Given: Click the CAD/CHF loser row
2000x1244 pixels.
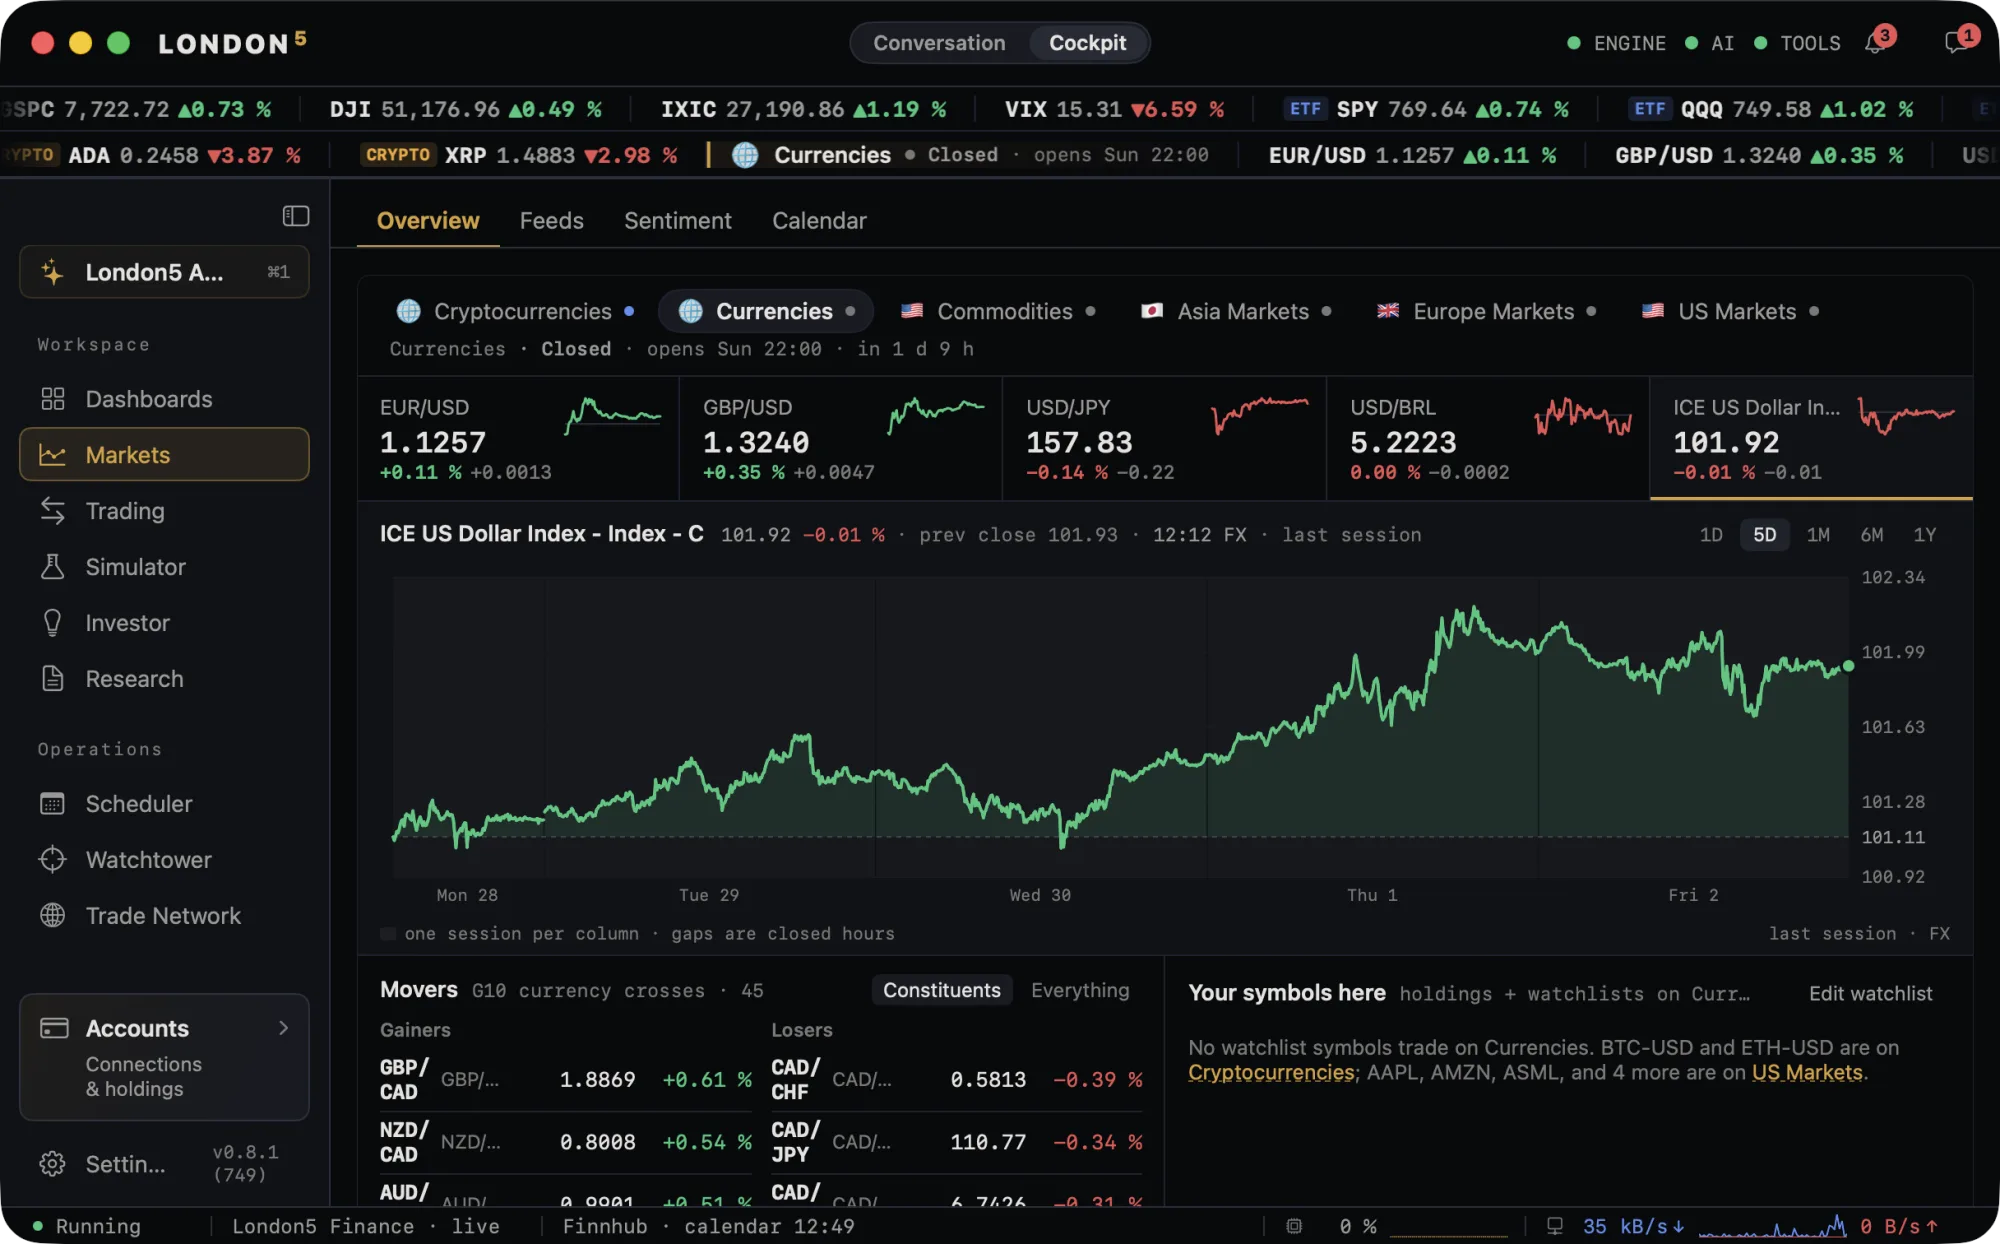Looking at the screenshot, I should coord(957,1080).
